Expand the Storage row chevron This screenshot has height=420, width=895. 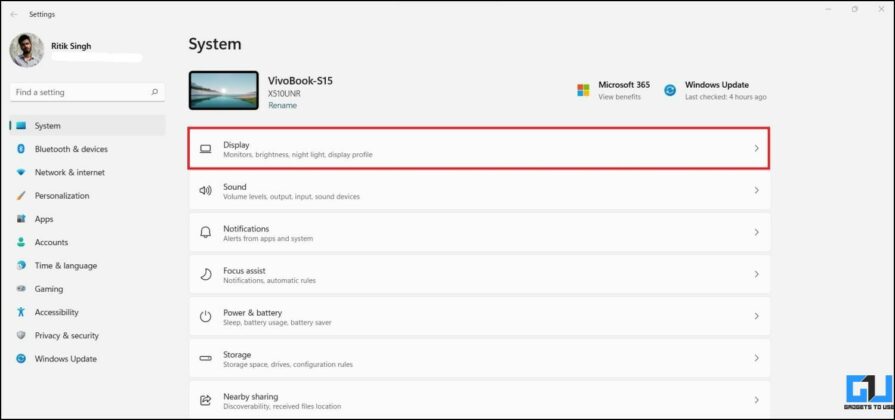756,358
